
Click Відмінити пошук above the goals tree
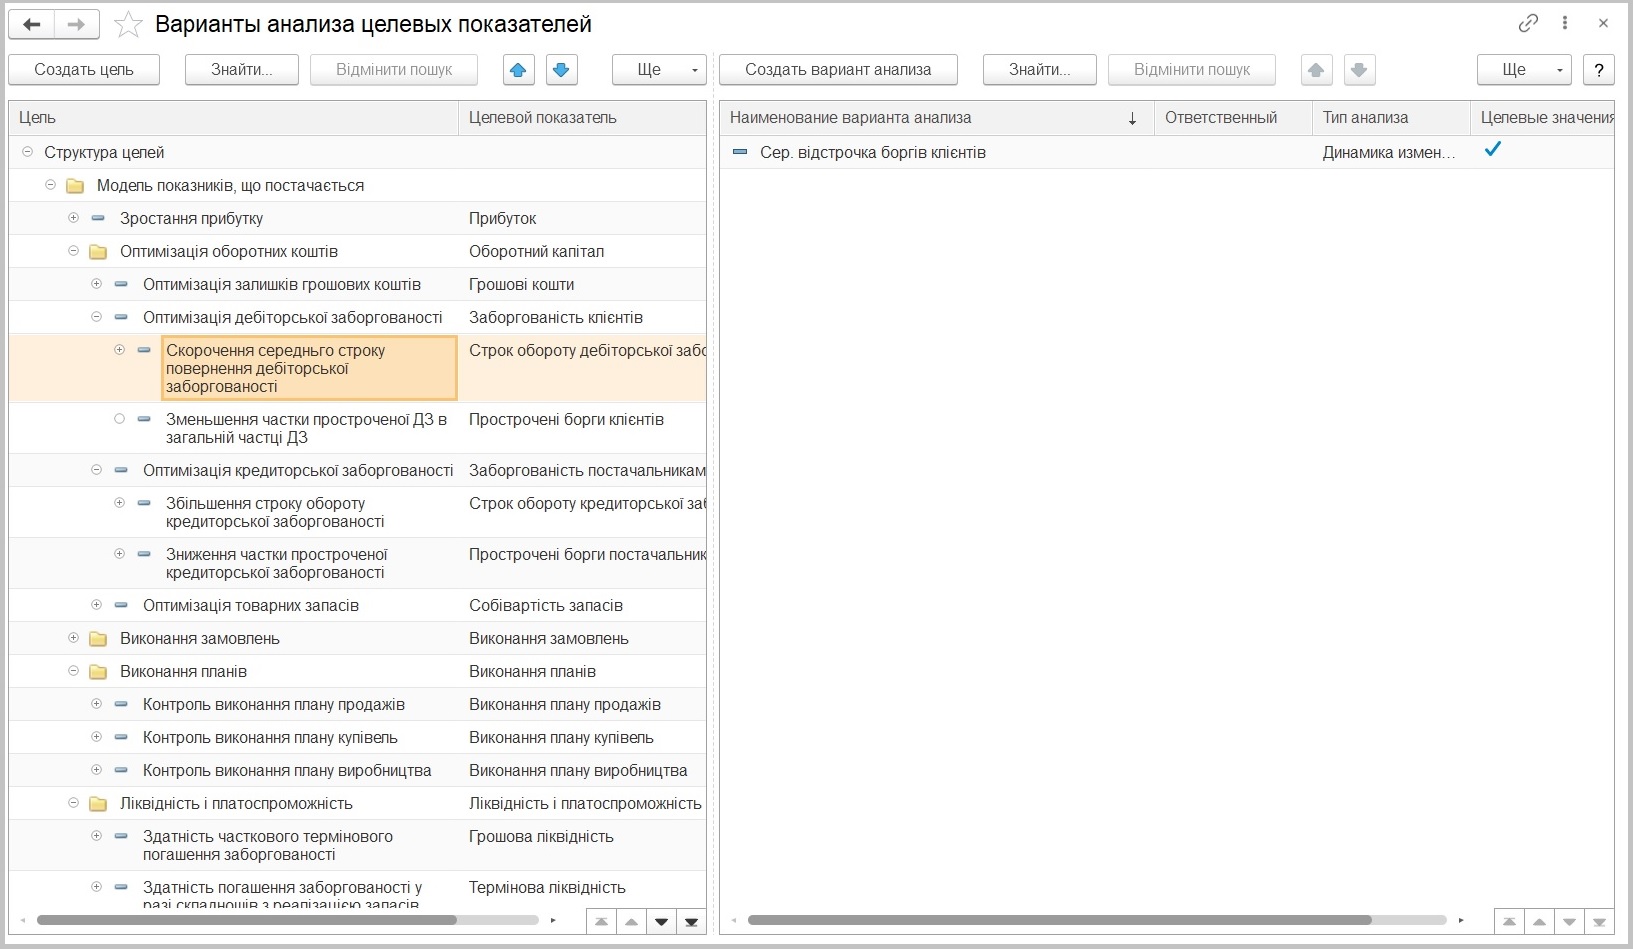click(x=394, y=70)
